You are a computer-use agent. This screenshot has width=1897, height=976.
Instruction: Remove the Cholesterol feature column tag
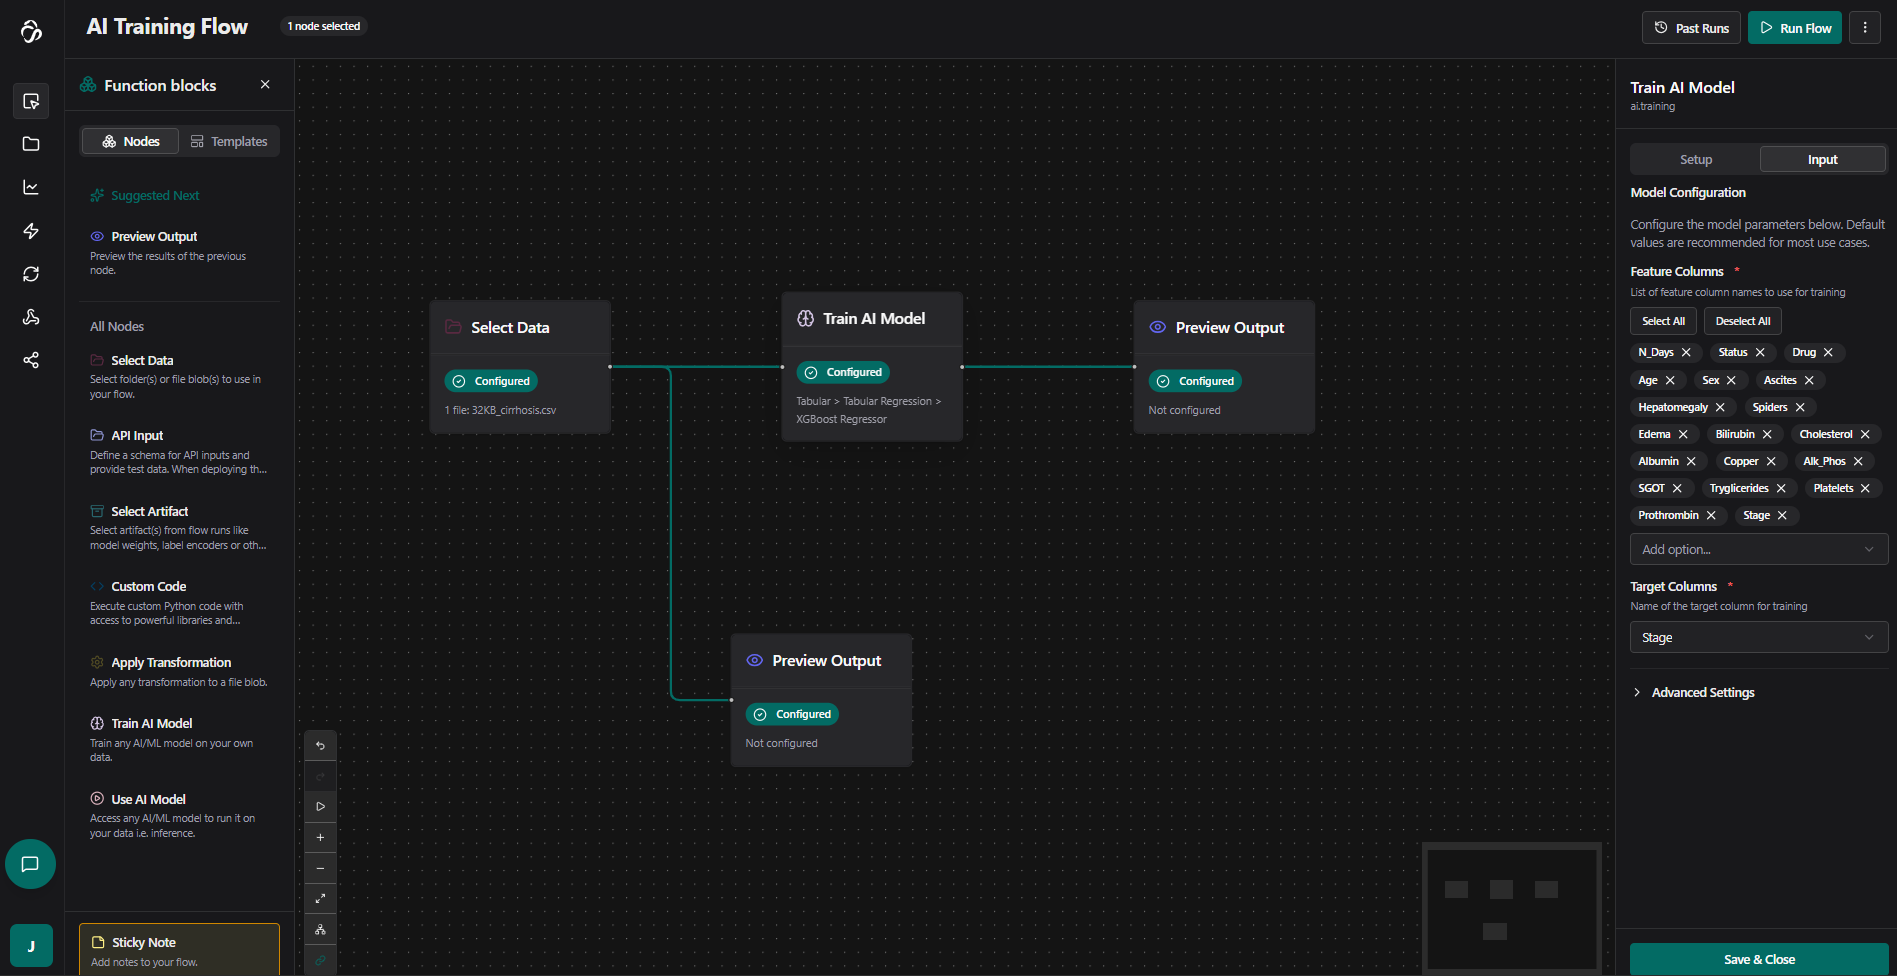pyautogui.click(x=1865, y=435)
